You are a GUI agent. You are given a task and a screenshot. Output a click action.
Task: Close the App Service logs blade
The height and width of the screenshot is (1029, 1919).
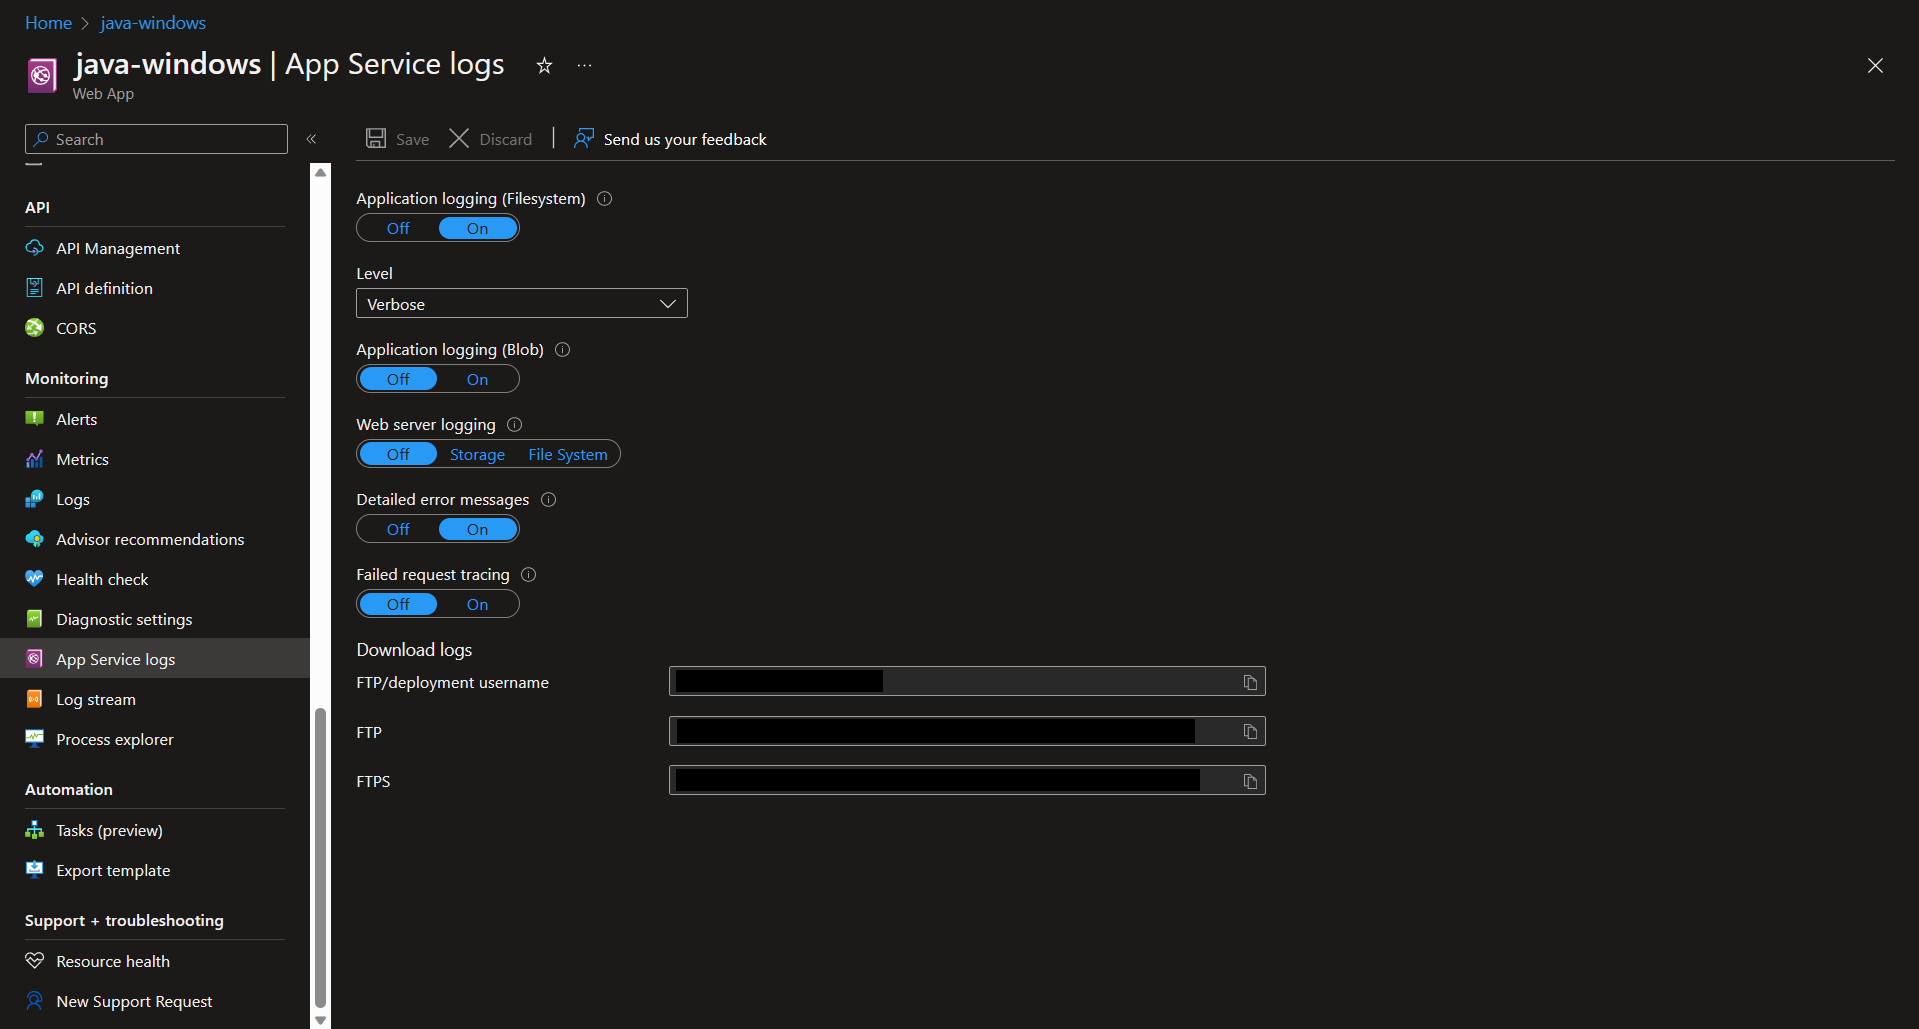click(x=1875, y=65)
